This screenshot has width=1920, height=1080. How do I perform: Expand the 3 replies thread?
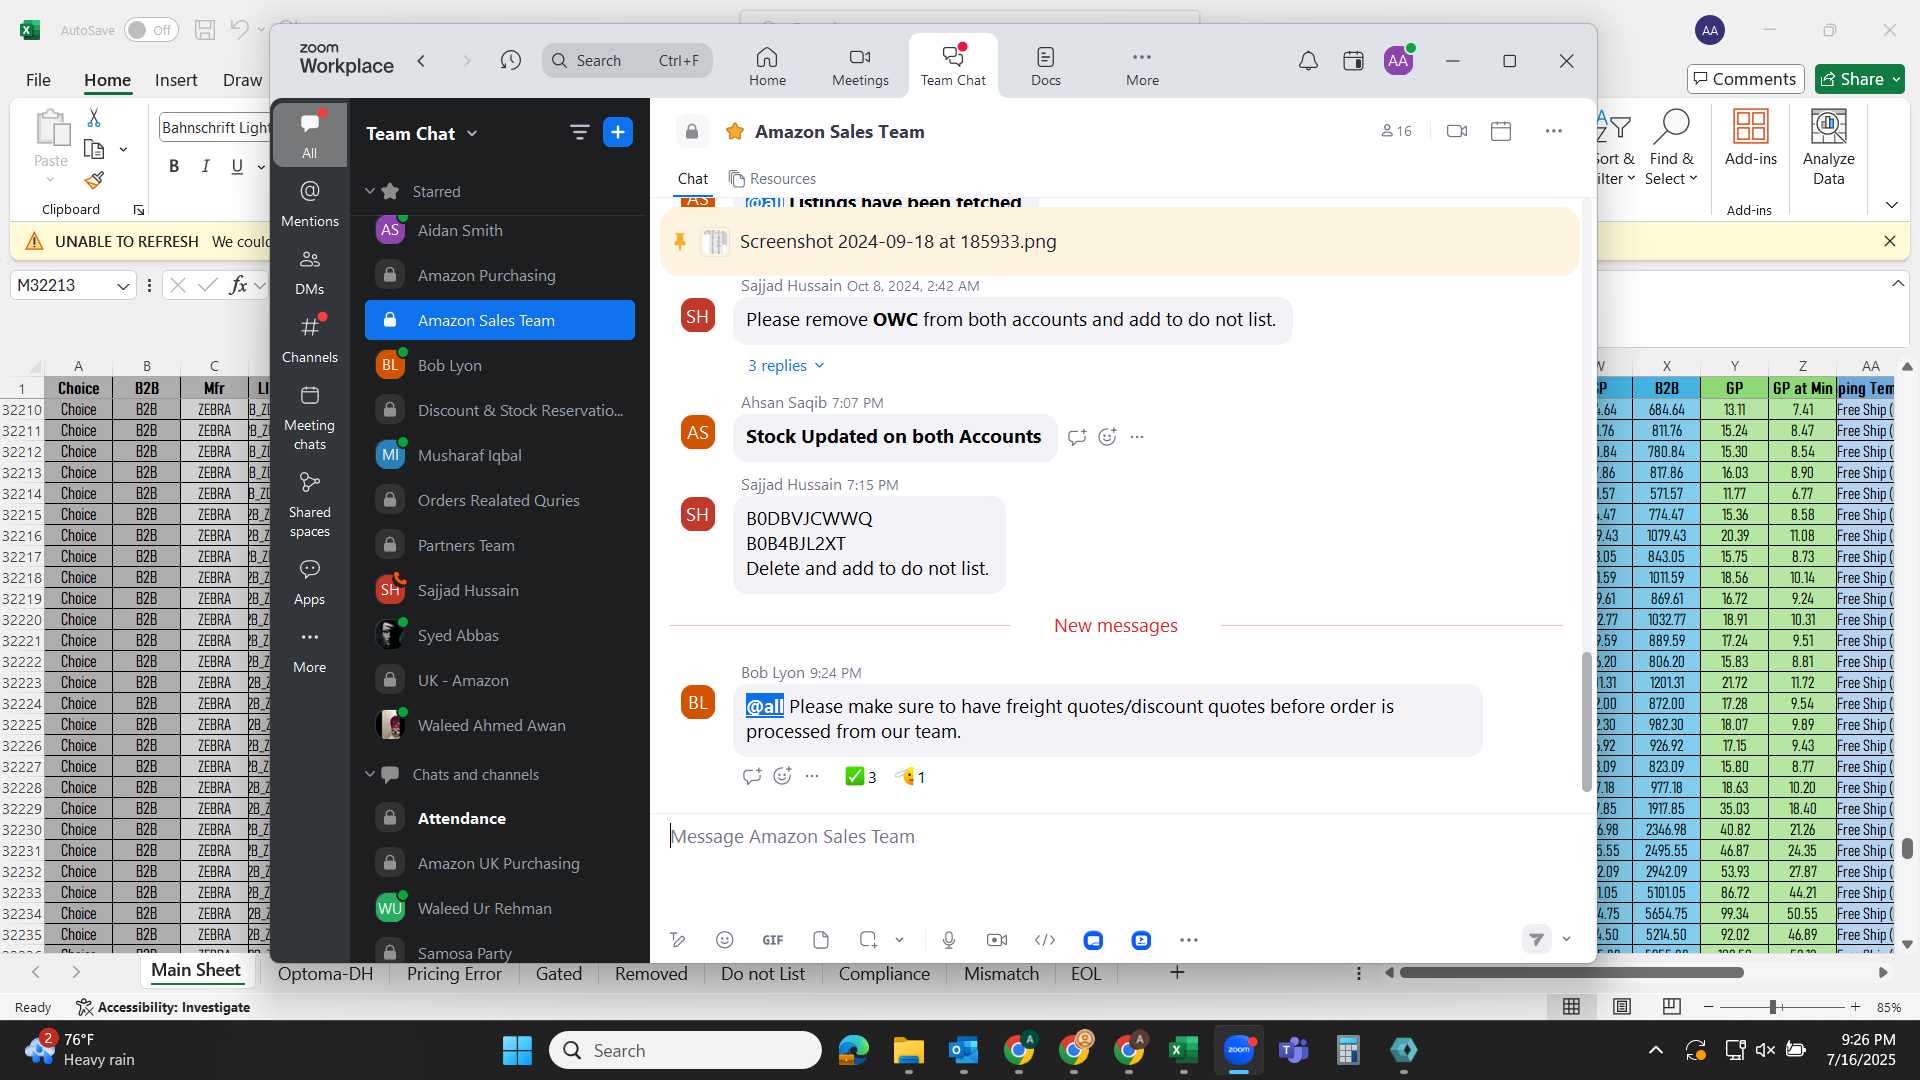(x=786, y=365)
